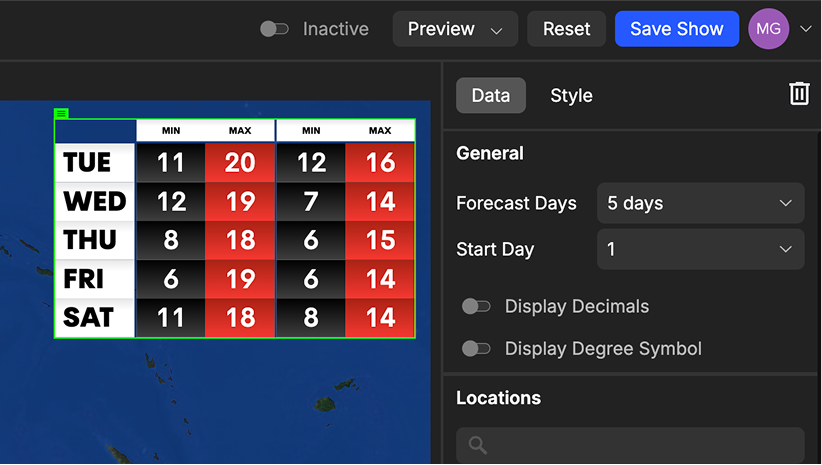Focus the Locations search field

point(630,445)
